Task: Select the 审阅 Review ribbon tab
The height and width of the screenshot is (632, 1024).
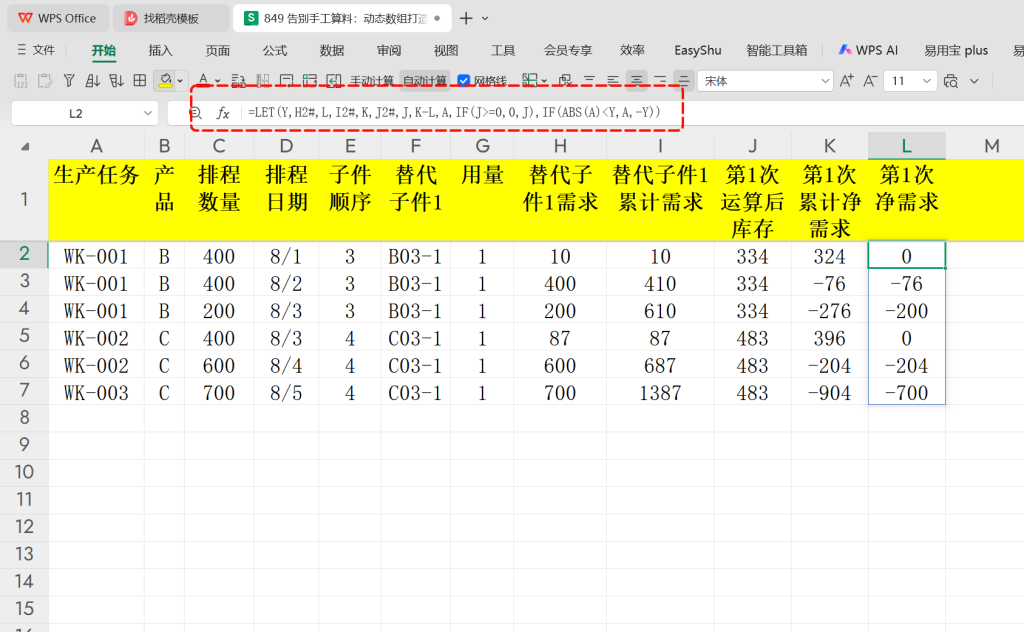Action: tap(389, 50)
